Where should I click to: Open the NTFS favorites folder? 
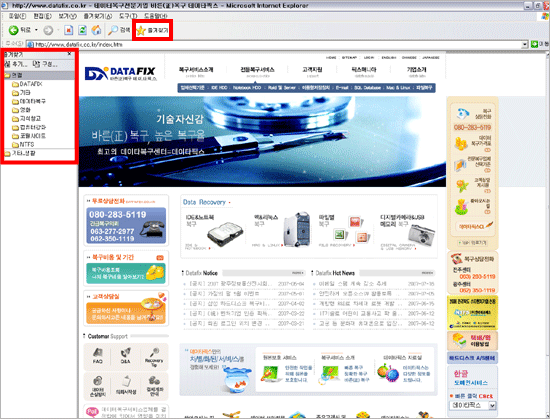[23, 144]
